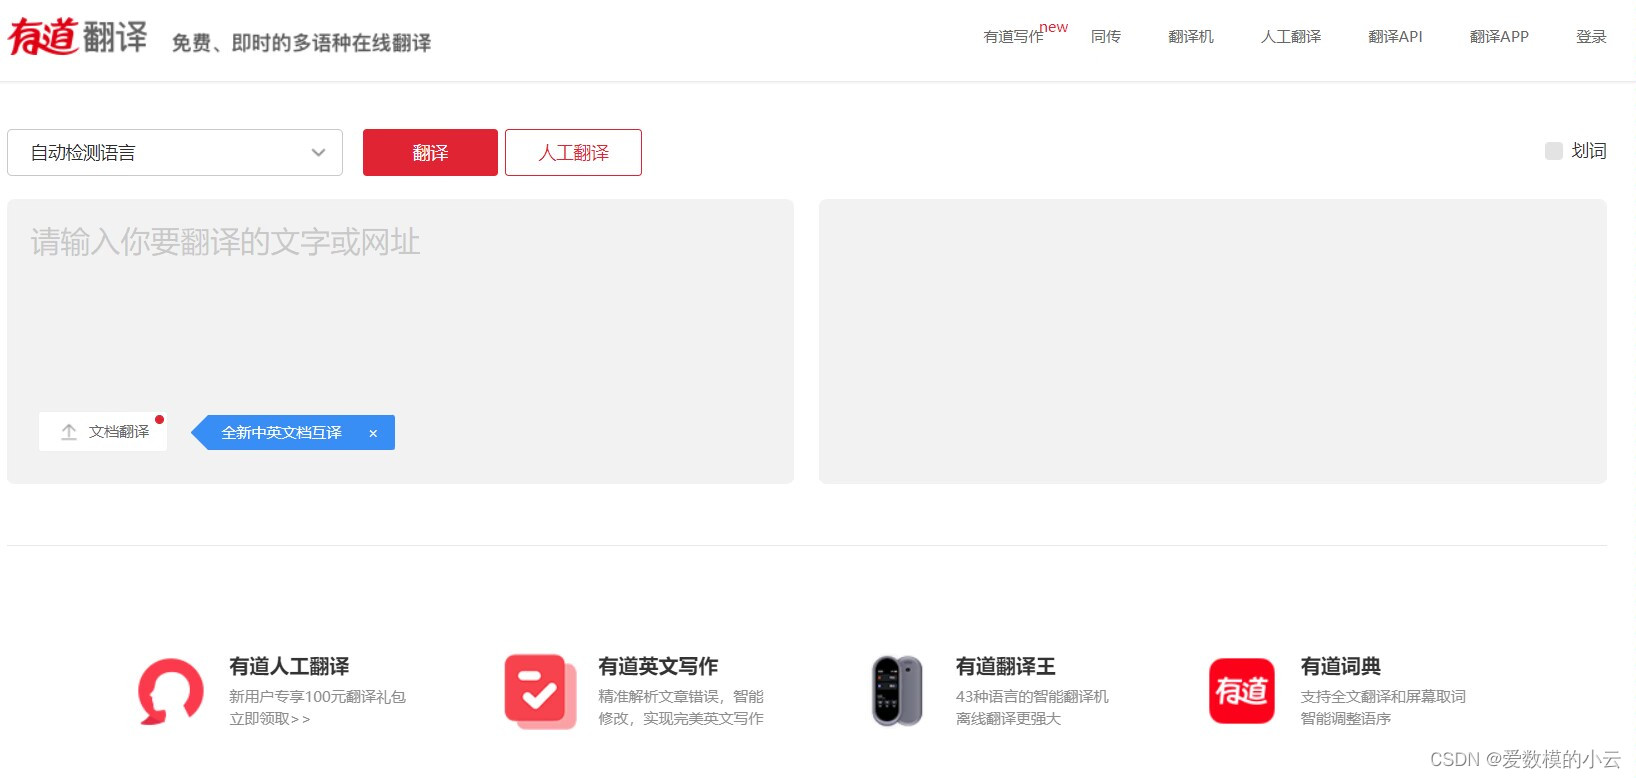The height and width of the screenshot is (778, 1636).
Task: Click the text 新用户专享100元翻译礼包
Action: [x=317, y=697]
